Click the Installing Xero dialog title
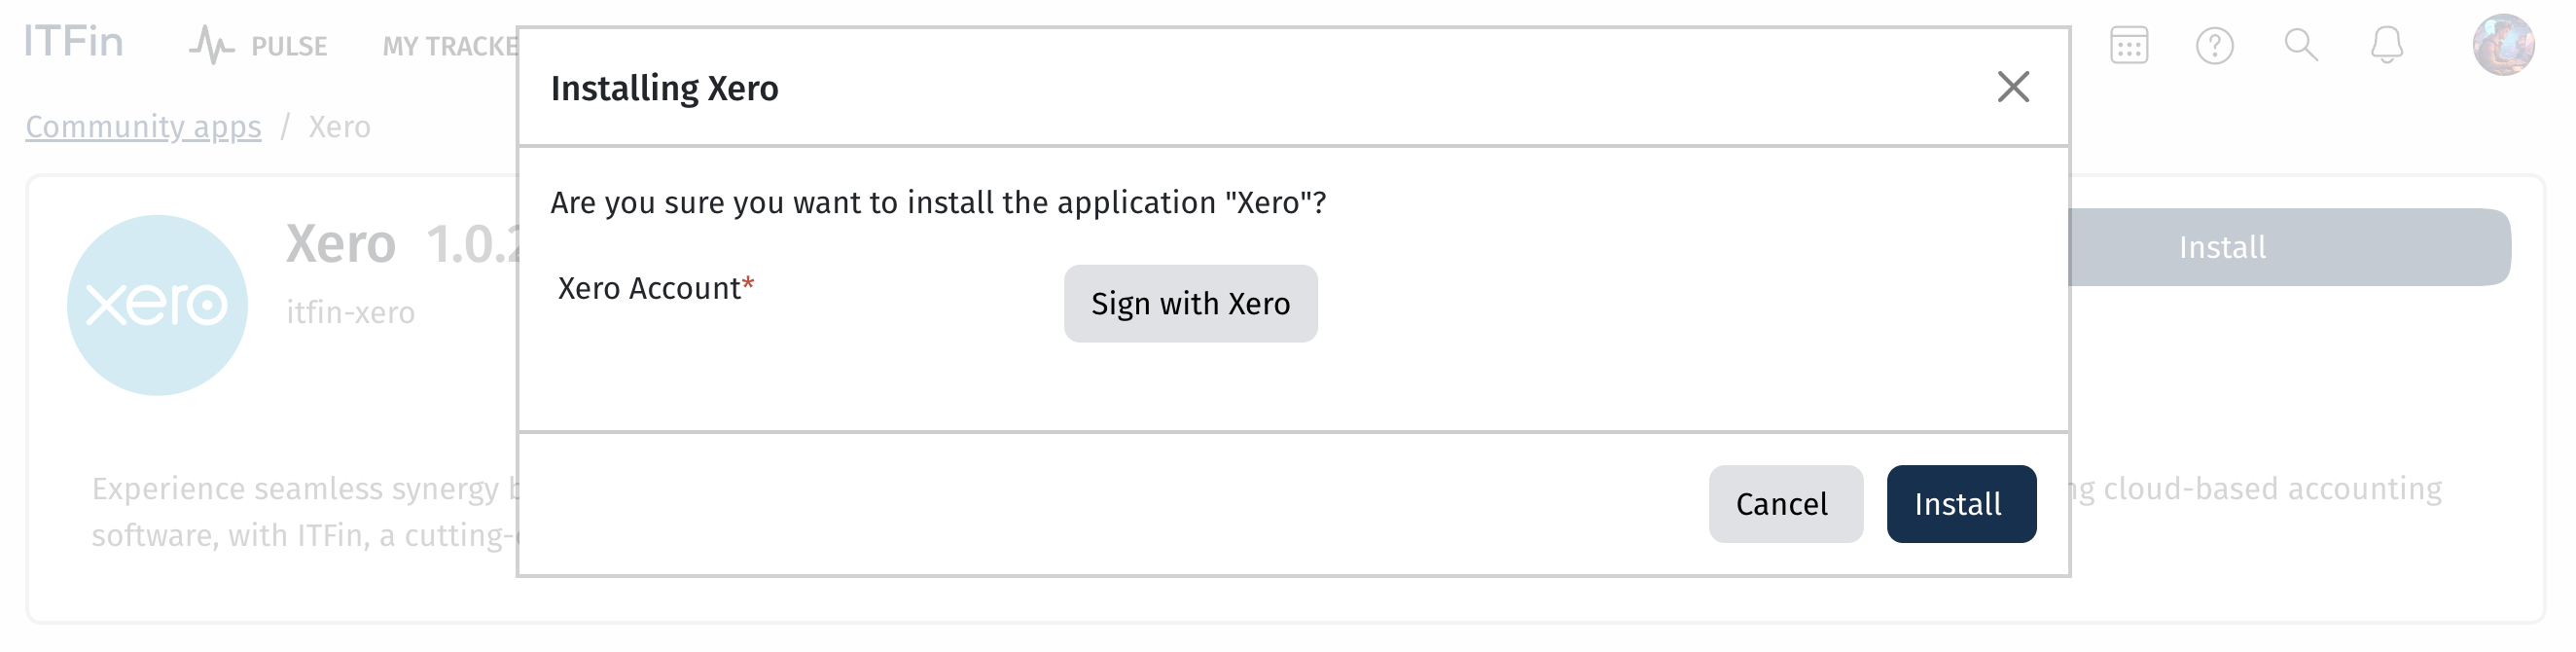This screenshot has height=652, width=2576. 664,88
